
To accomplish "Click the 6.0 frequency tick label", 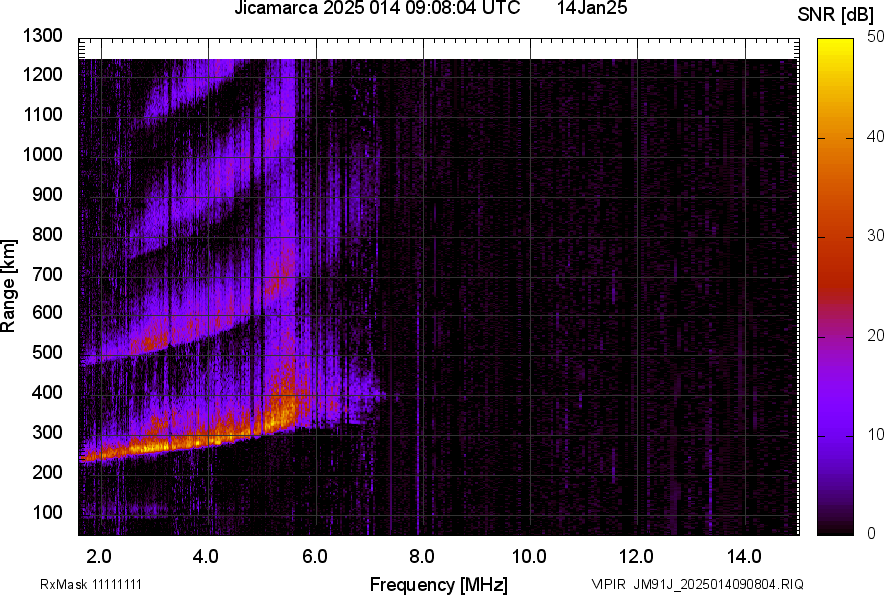I will tap(315, 557).
